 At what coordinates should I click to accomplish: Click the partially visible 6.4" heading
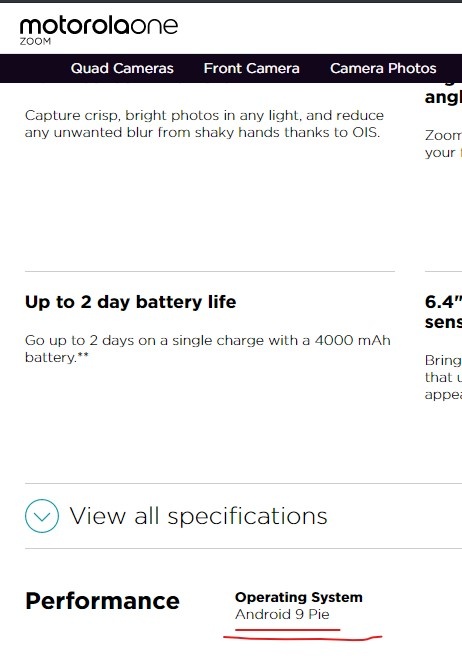(443, 312)
